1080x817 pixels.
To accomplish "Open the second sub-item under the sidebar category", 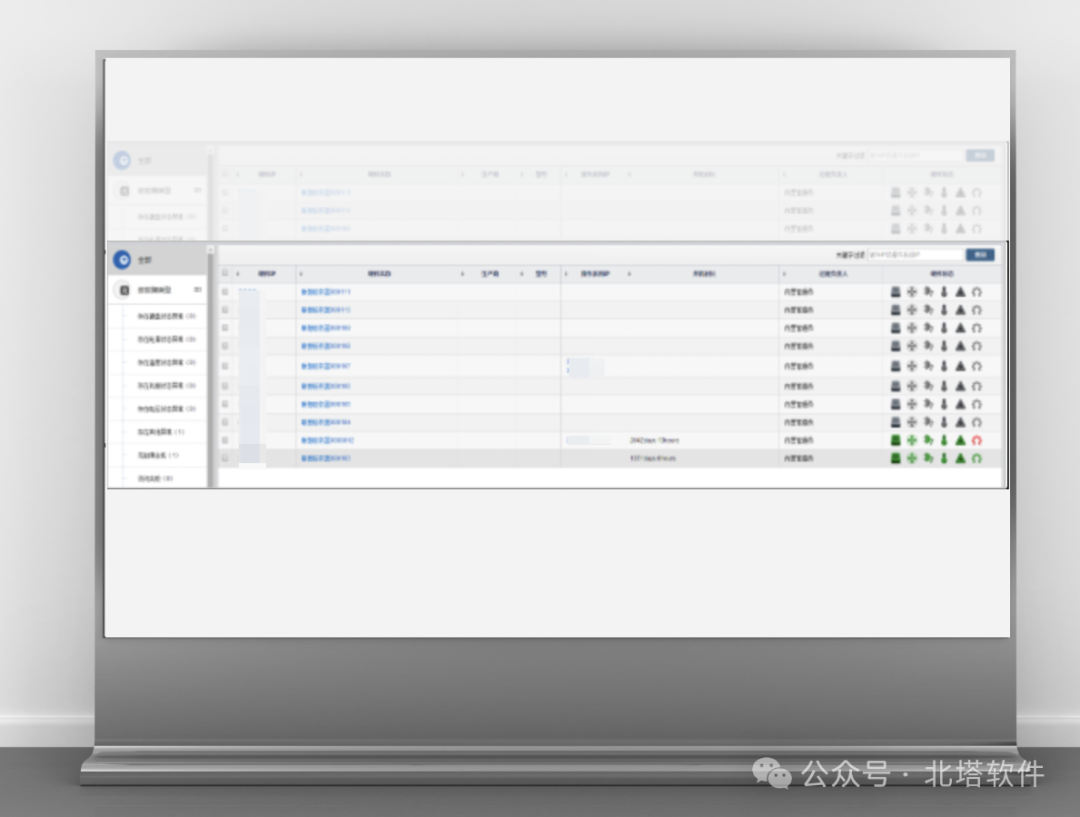I will pyautogui.click(x=167, y=340).
